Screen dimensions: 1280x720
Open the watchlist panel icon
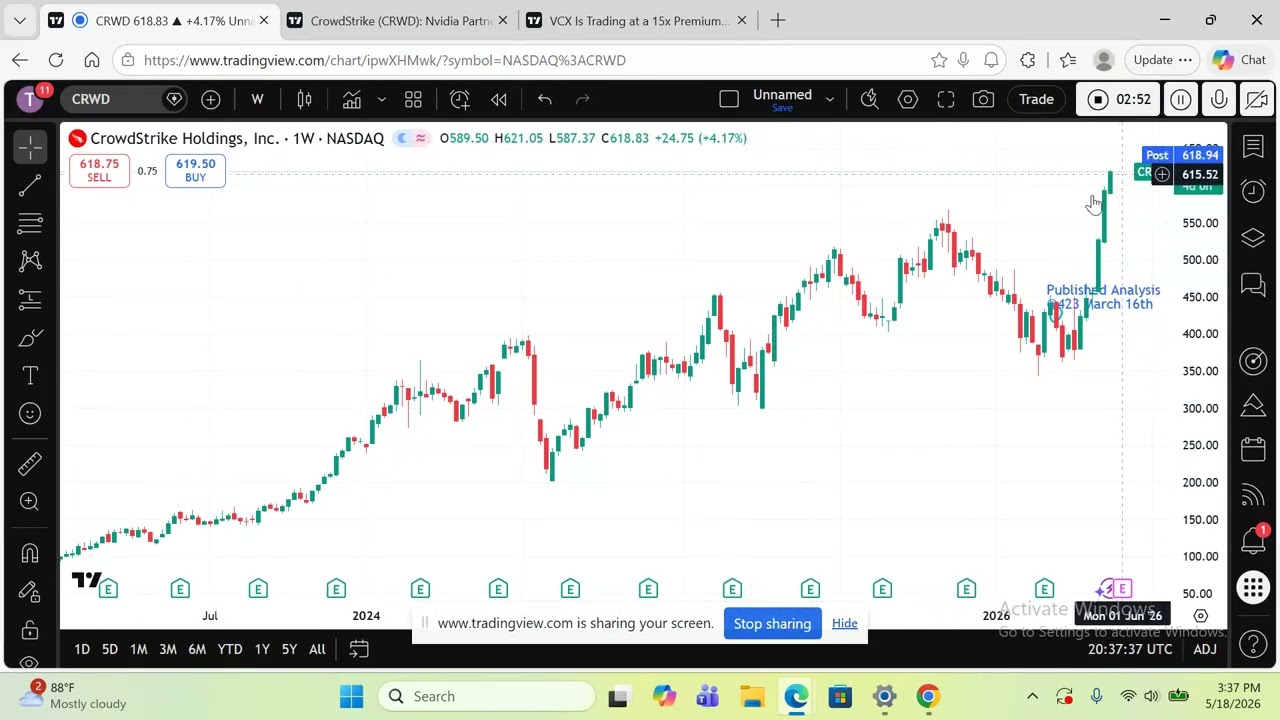tap(1253, 147)
